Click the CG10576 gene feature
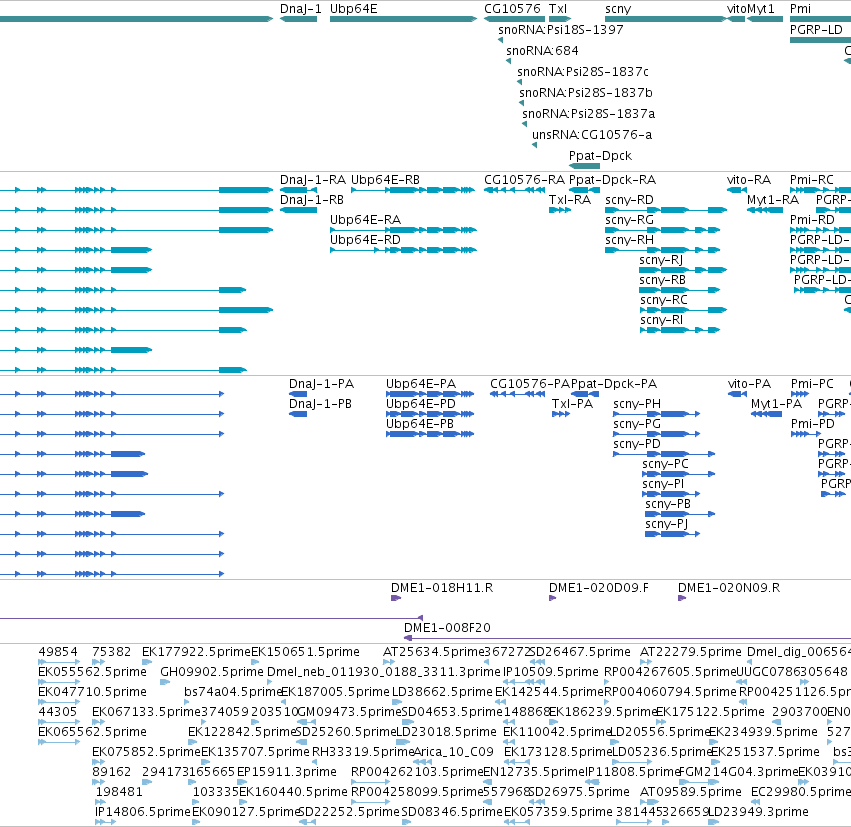The height and width of the screenshot is (827, 851). pos(514,19)
